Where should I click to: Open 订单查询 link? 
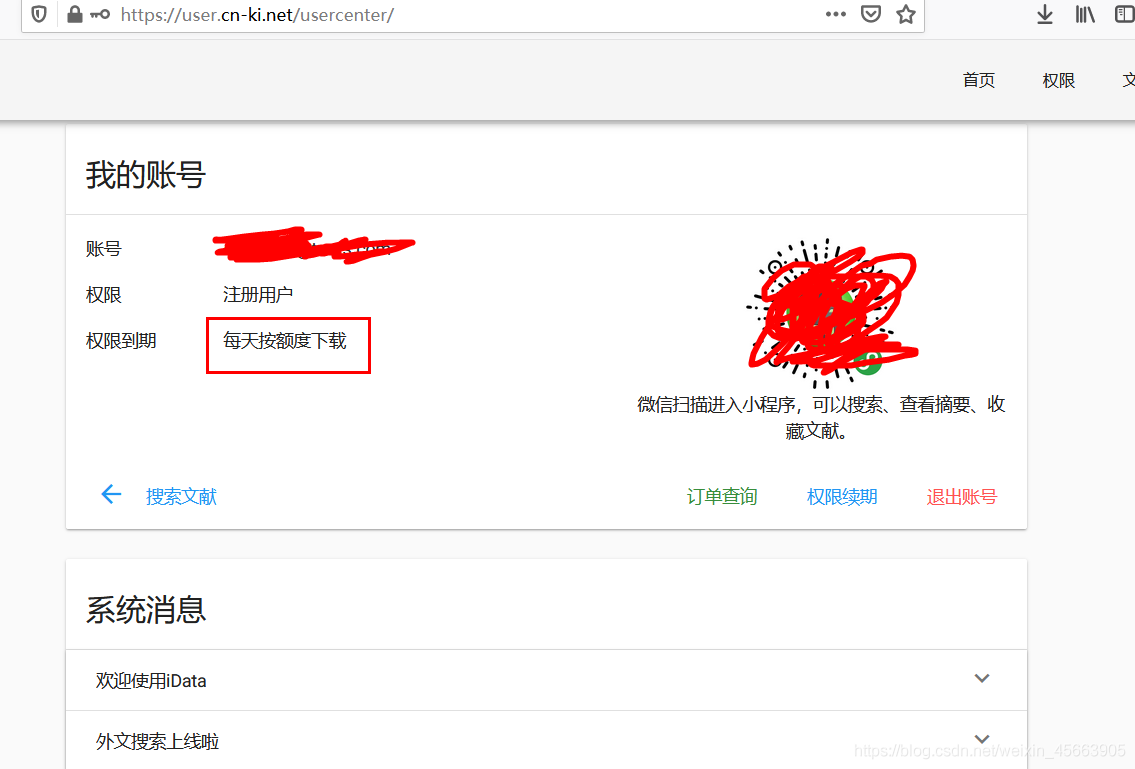point(722,496)
